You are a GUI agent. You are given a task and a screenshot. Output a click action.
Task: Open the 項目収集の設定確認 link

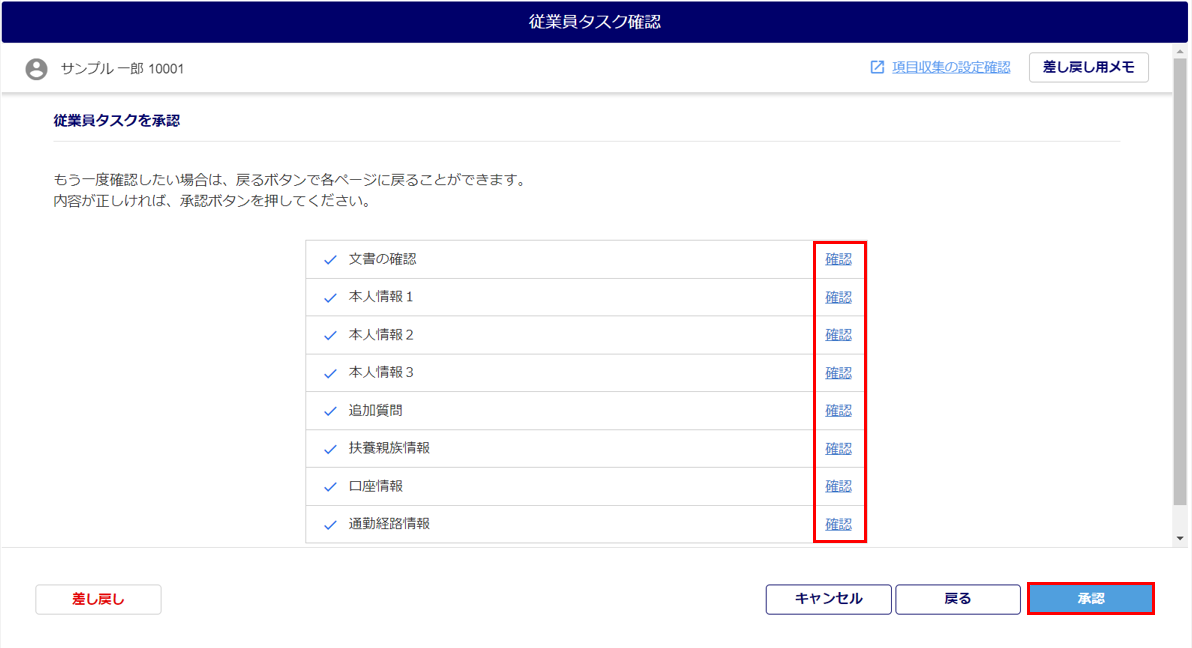(x=950, y=67)
